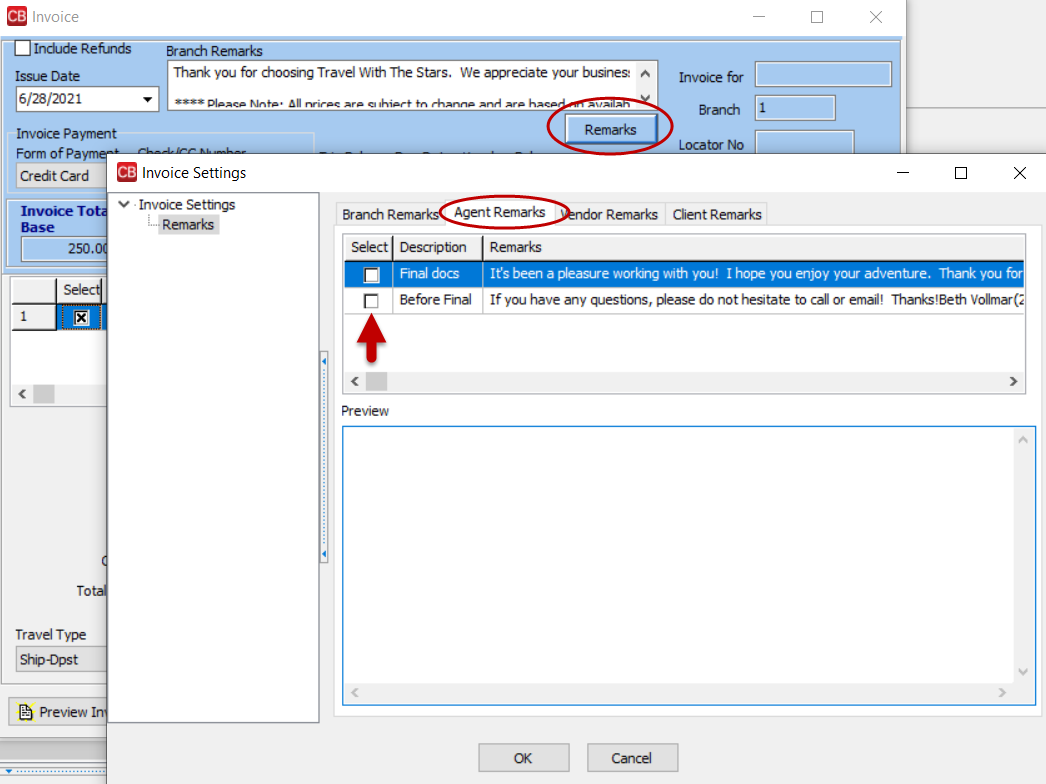Click Preview pane scroll left arrow
The height and width of the screenshot is (784, 1046).
point(355,693)
